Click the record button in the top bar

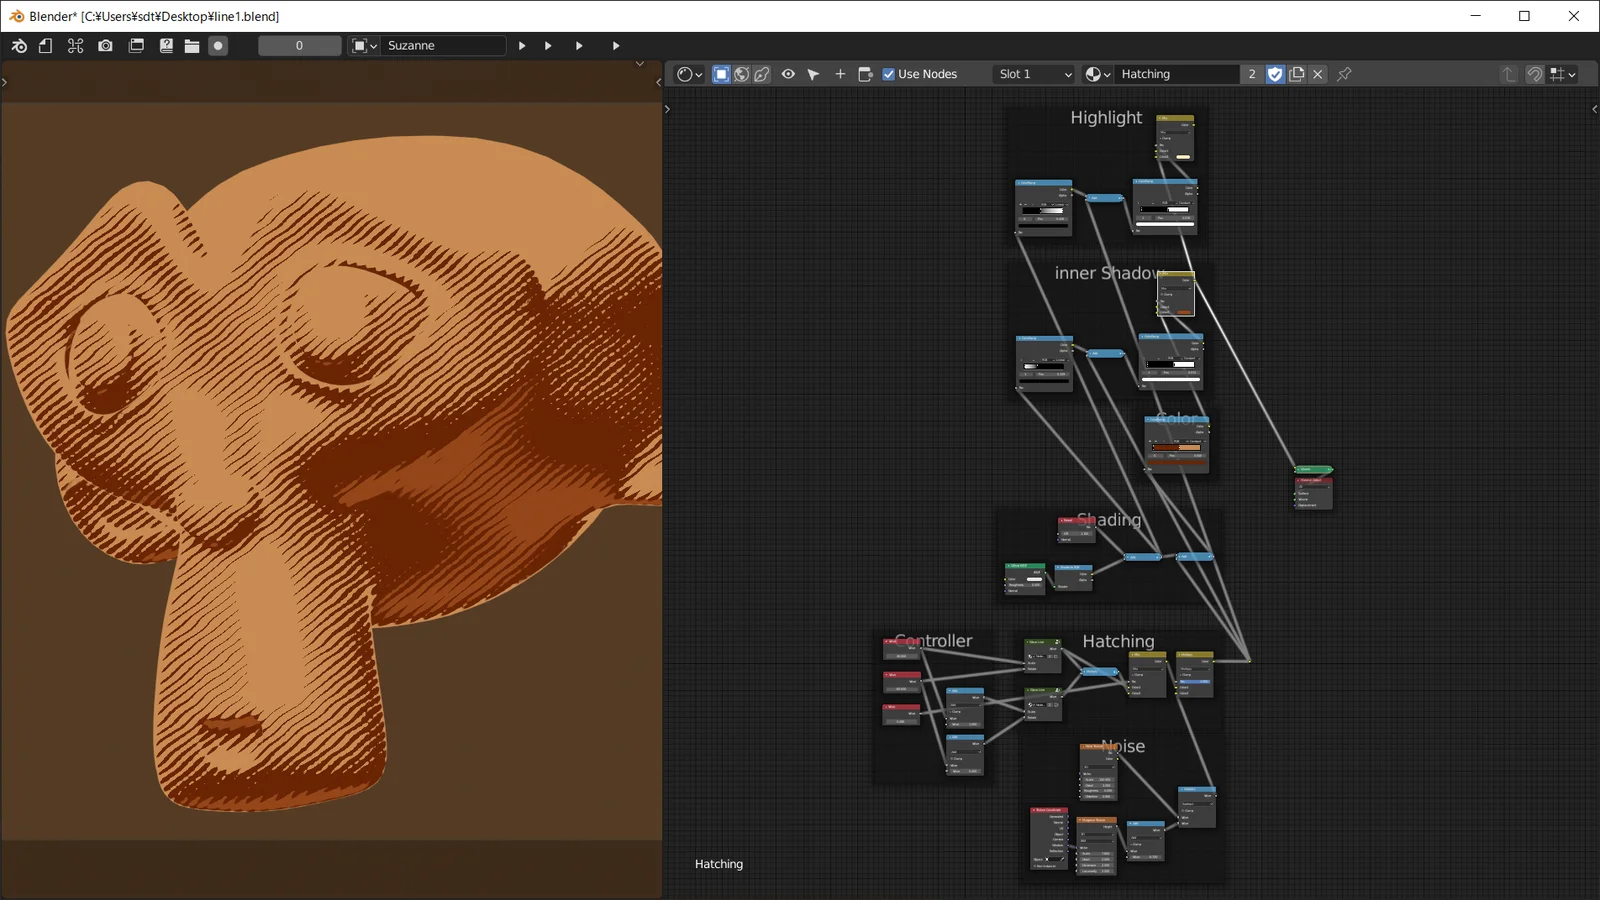(x=218, y=45)
